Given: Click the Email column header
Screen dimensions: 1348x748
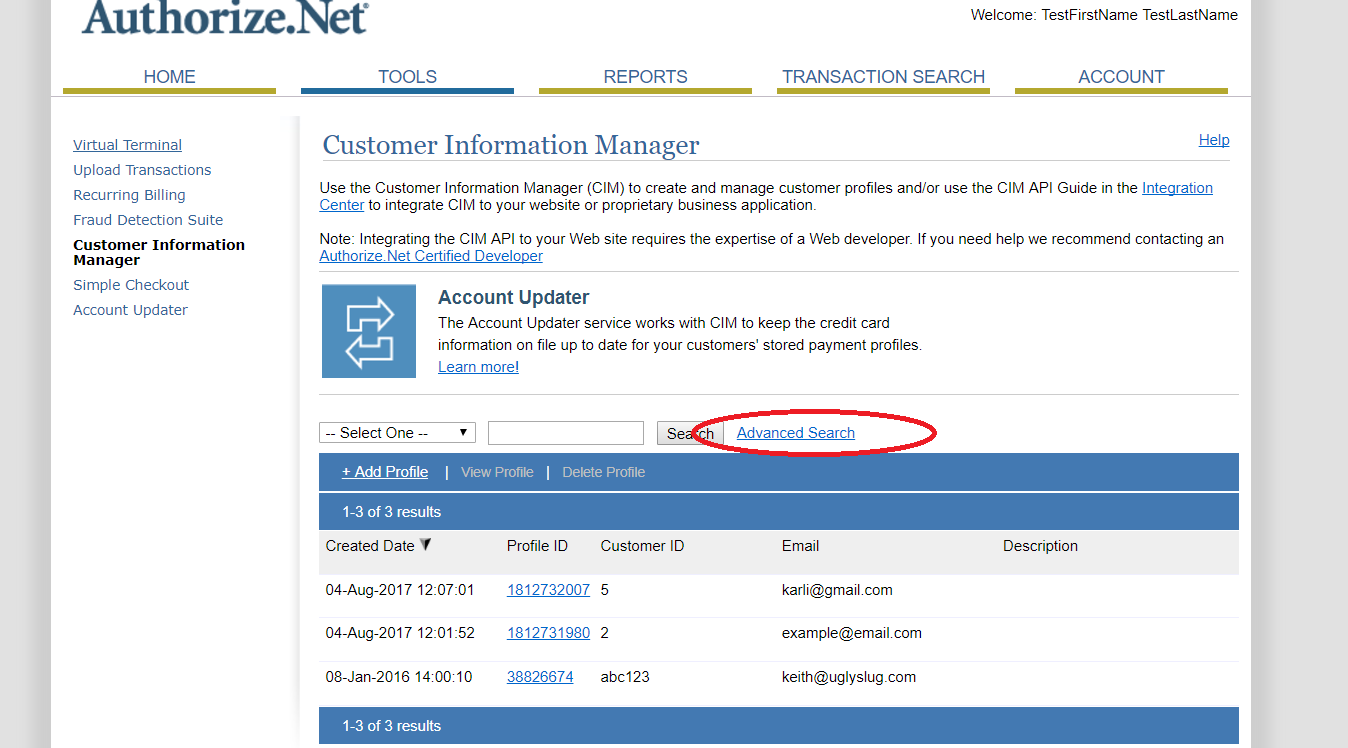Looking at the screenshot, I should [x=800, y=546].
